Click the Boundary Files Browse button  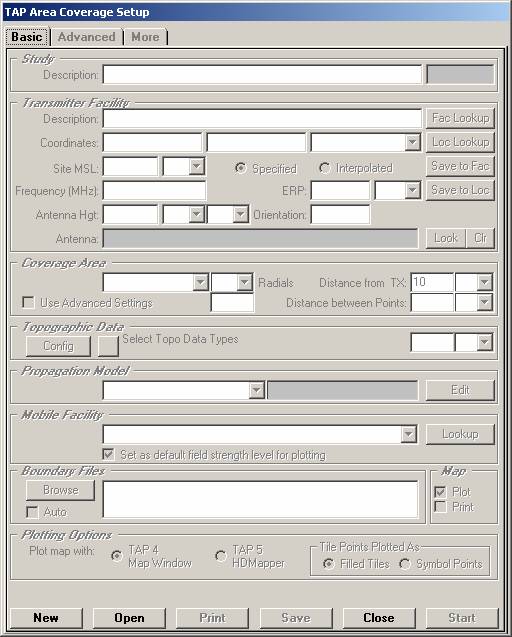[x=60, y=490]
